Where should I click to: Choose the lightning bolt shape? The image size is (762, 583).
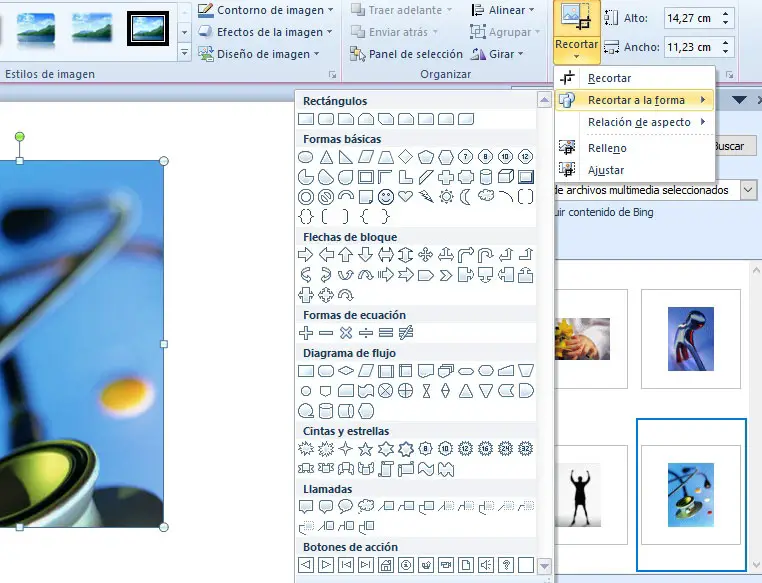[426, 197]
